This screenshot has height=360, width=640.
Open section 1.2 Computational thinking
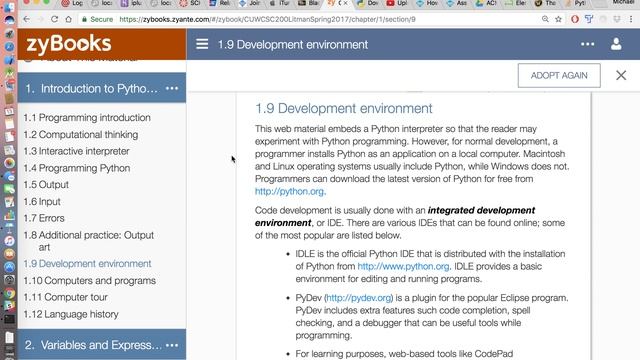click(80, 134)
